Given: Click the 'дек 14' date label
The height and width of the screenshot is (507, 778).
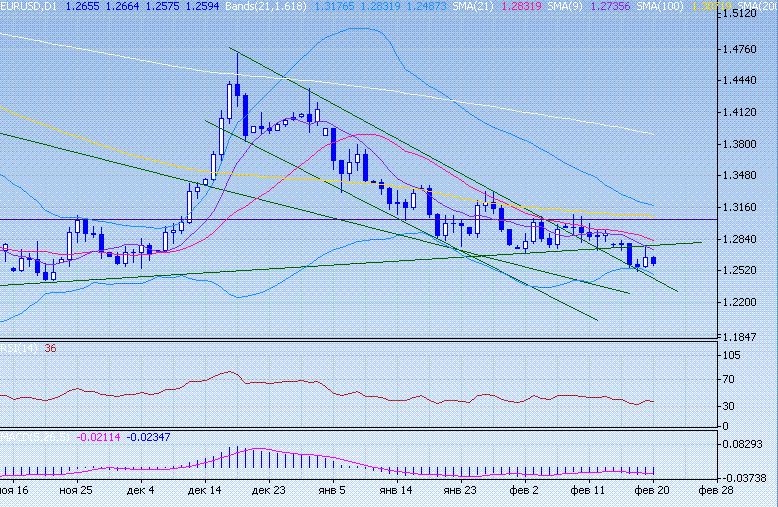Looking at the screenshot, I should (x=203, y=492).
